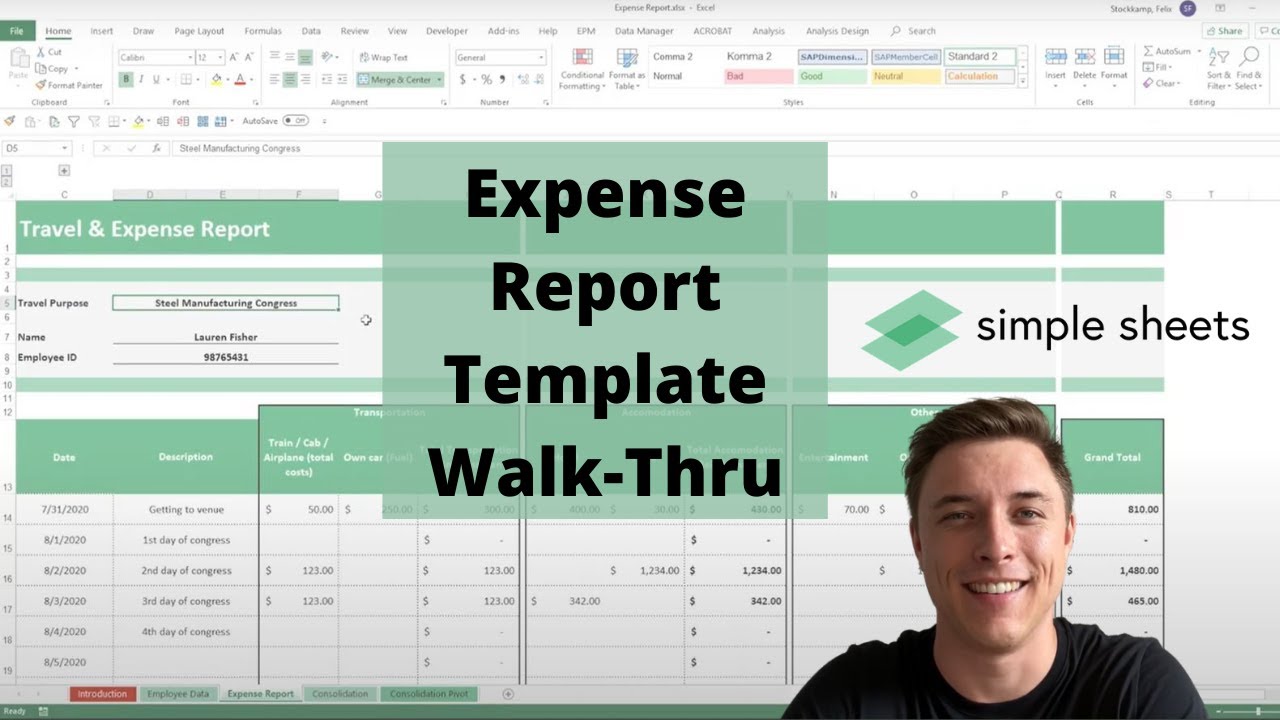1280x720 pixels.
Task: Open the Font dialog launcher
Action: coord(254,102)
